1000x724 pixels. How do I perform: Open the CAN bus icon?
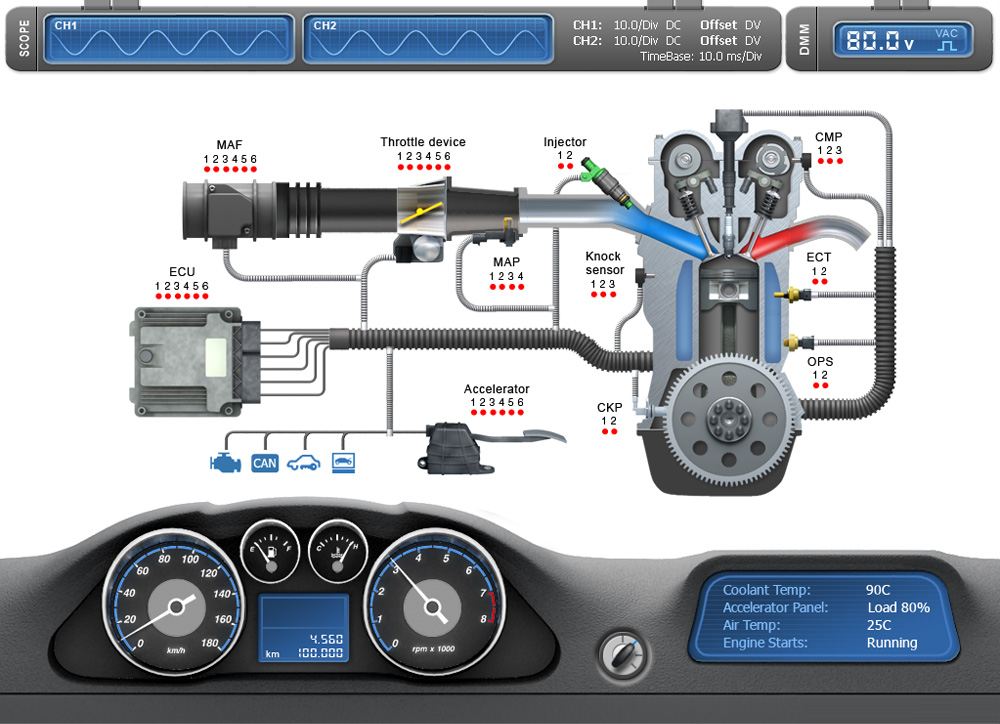pyautogui.click(x=264, y=462)
